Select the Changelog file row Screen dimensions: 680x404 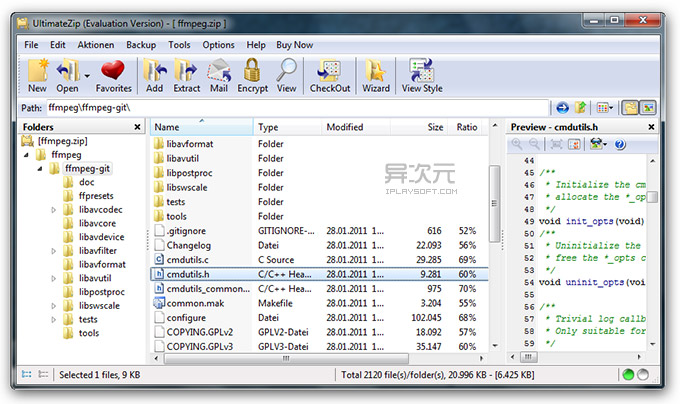point(319,245)
